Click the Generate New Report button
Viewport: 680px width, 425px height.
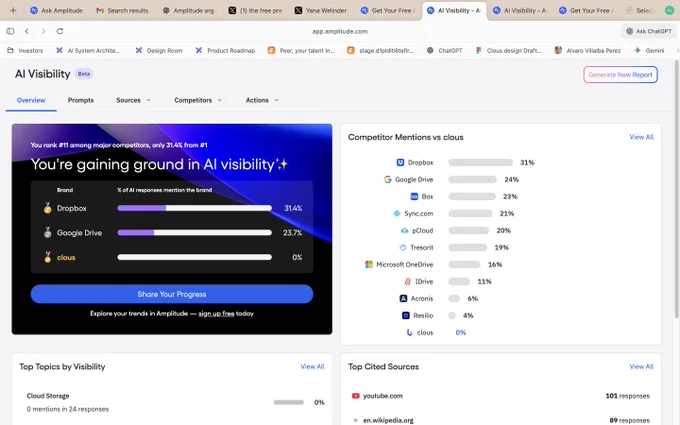[620, 75]
